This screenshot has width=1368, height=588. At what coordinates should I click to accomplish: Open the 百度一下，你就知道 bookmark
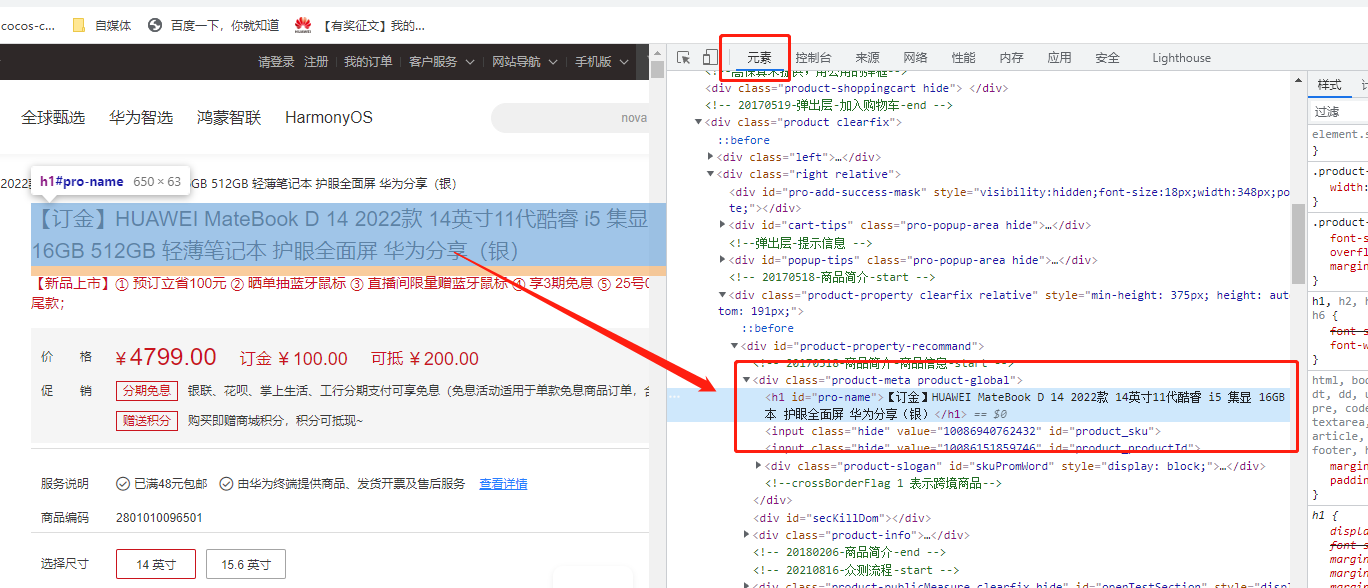(214, 25)
